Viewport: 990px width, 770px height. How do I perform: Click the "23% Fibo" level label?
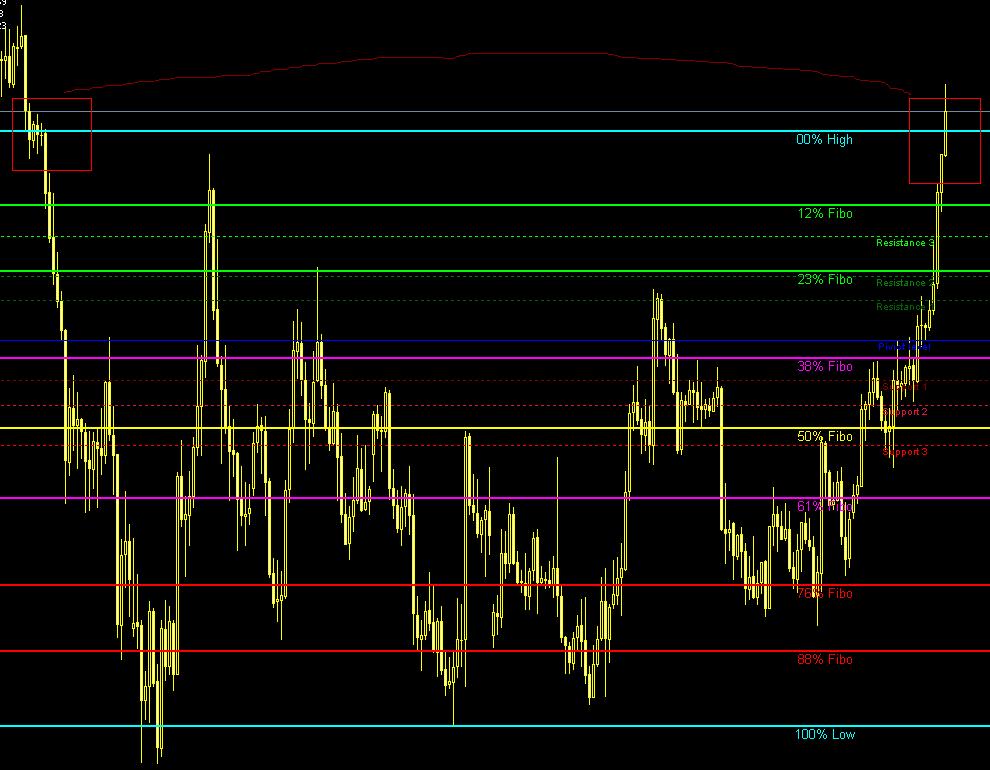[824, 280]
